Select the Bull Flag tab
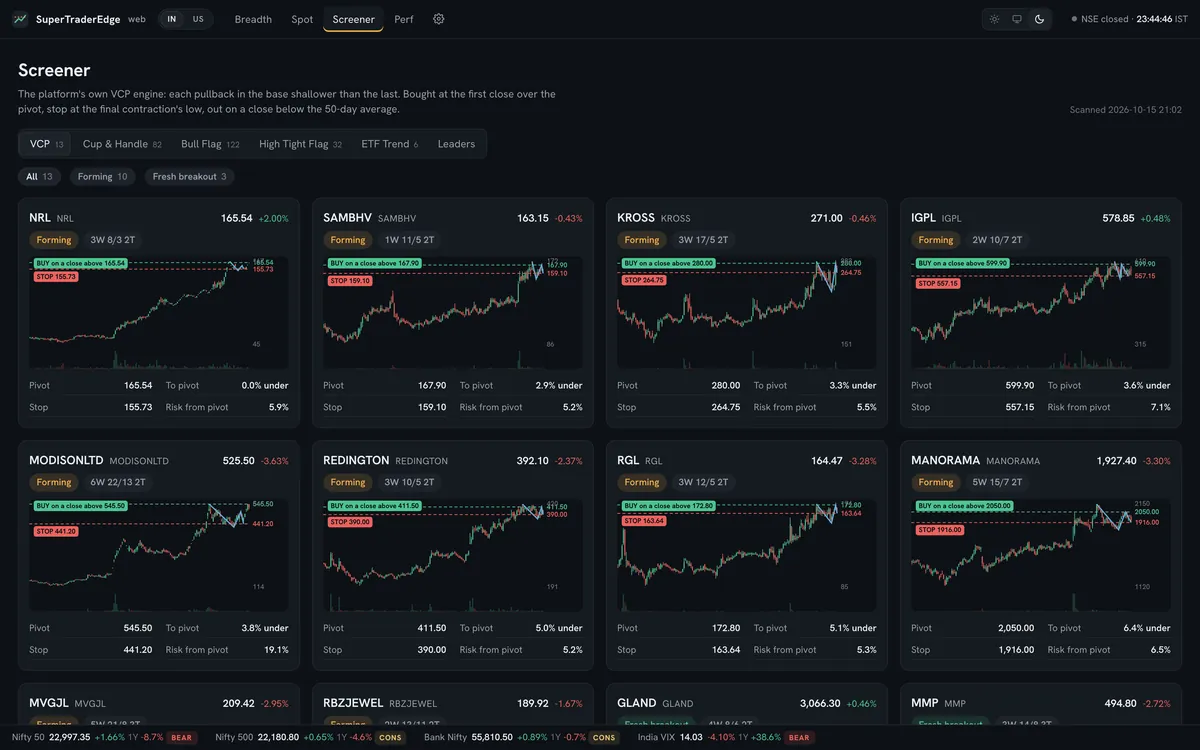 coord(210,144)
